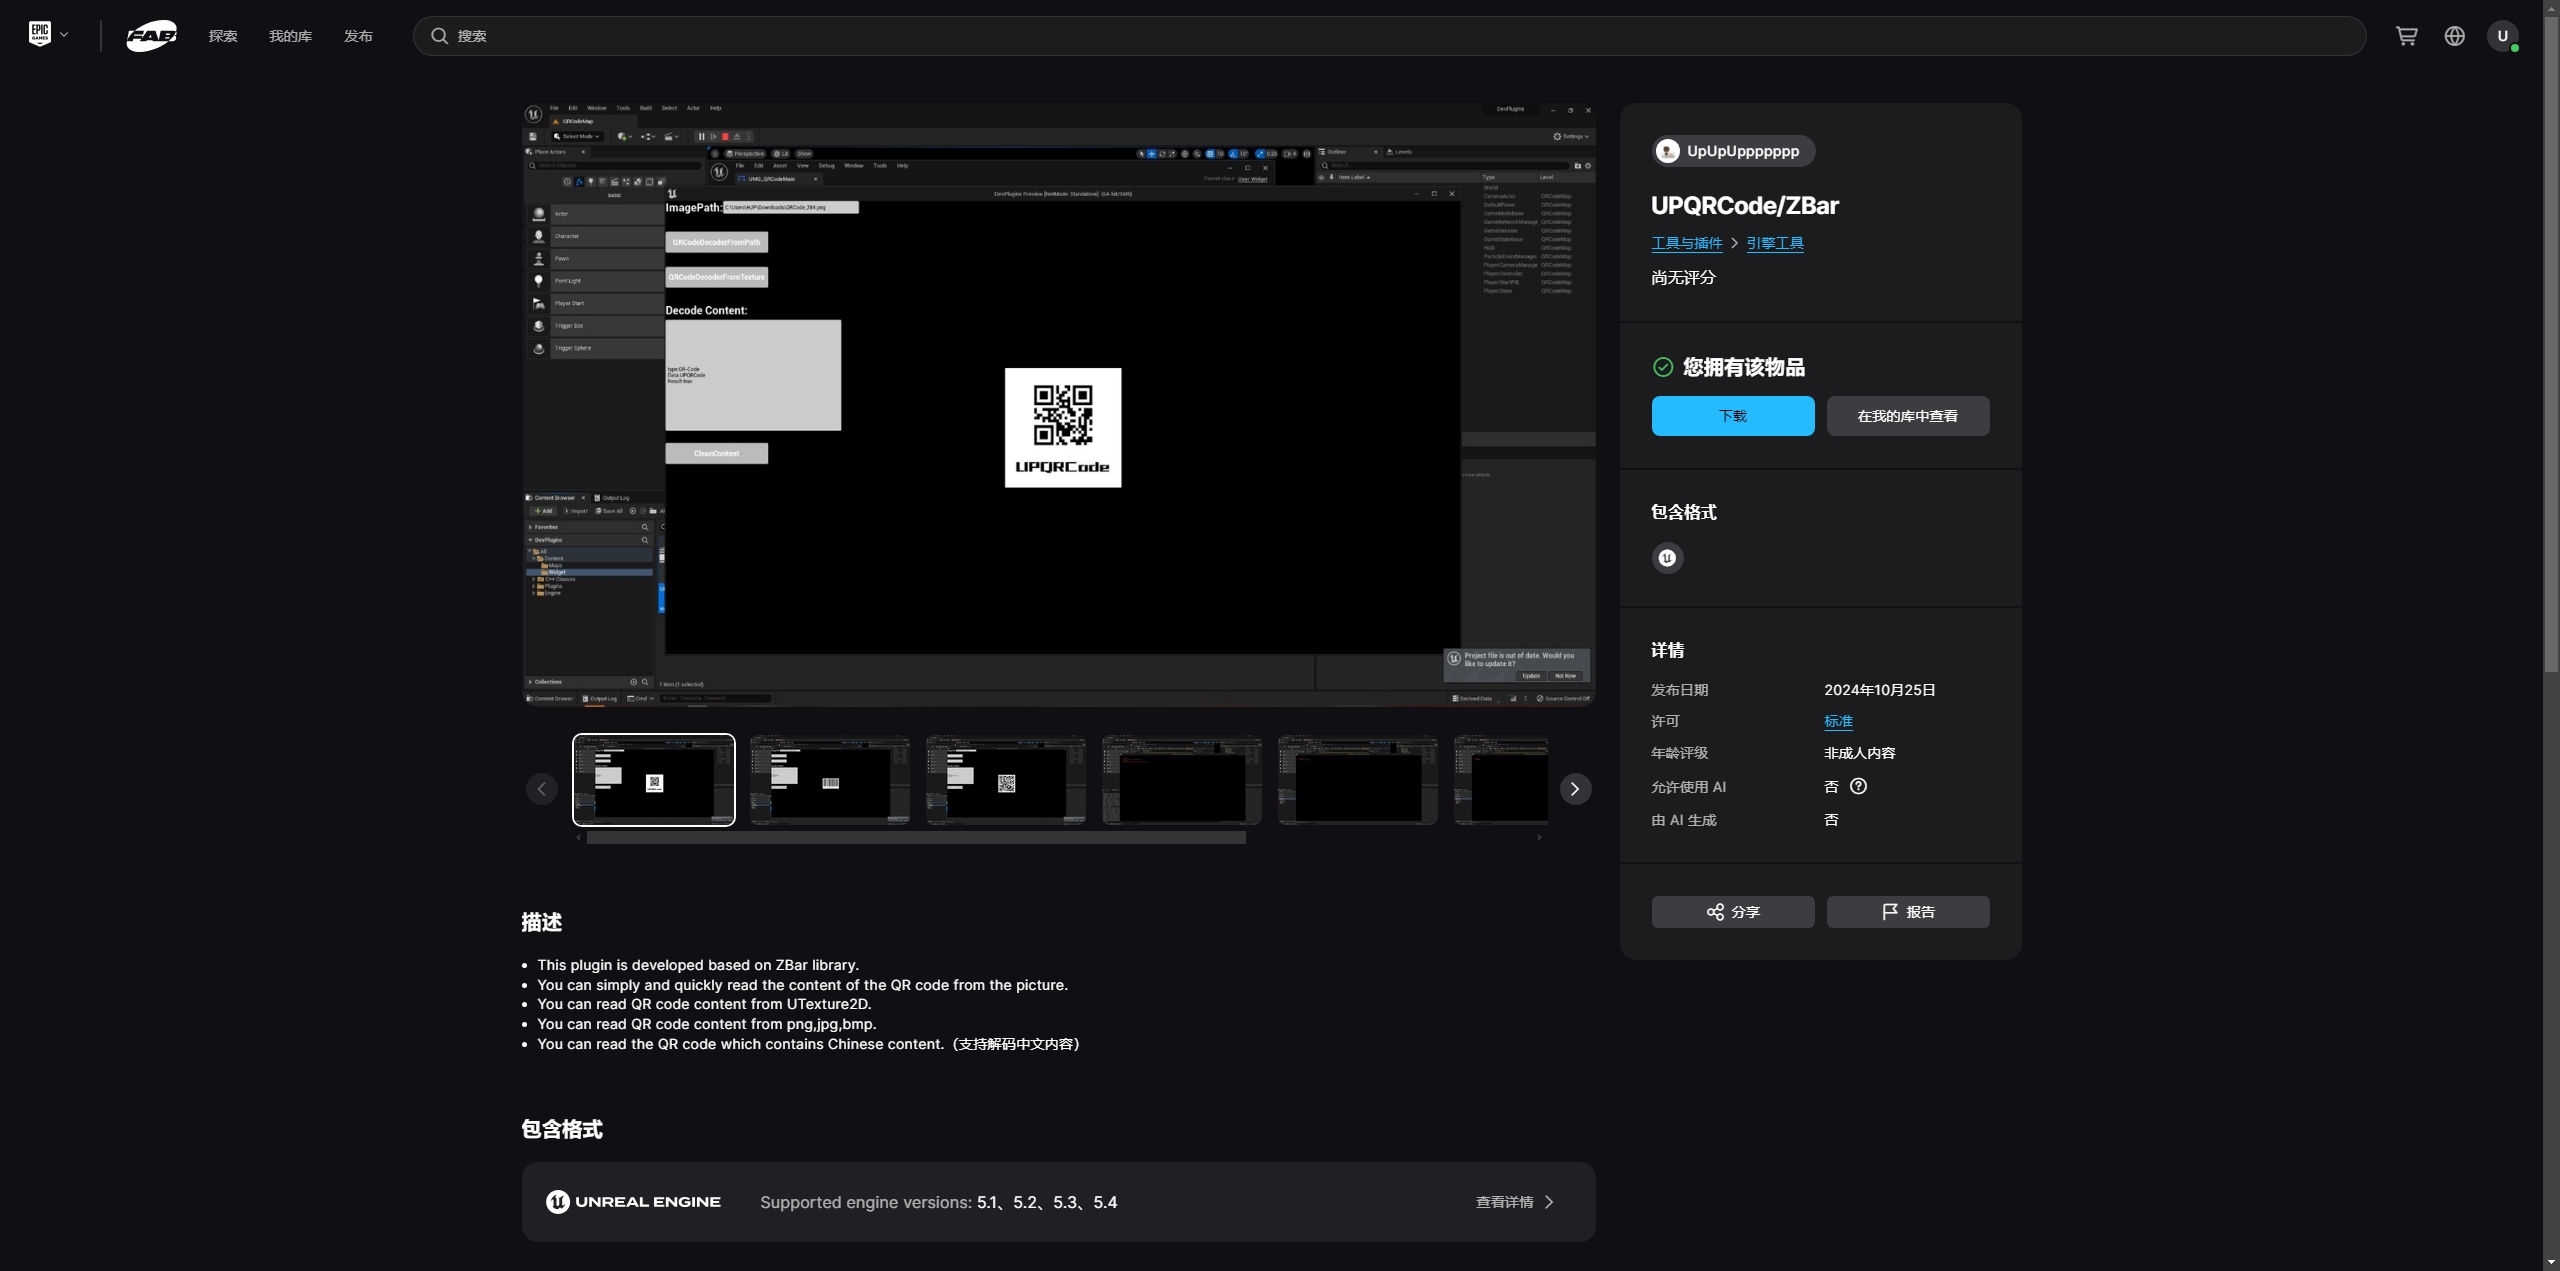Open the 工具与插件 category link
This screenshot has height=1271, width=2560.
click(x=1686, y=243)
